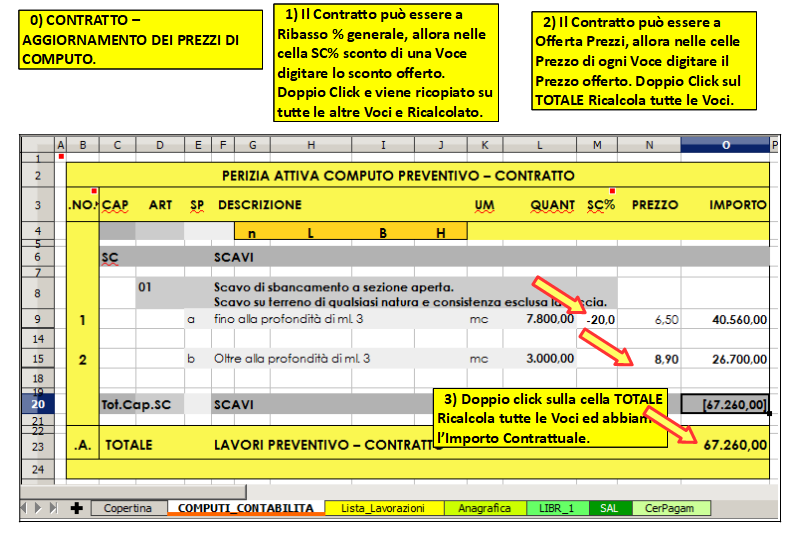
Task: Select row 20 header
Action: pos(38,404)
